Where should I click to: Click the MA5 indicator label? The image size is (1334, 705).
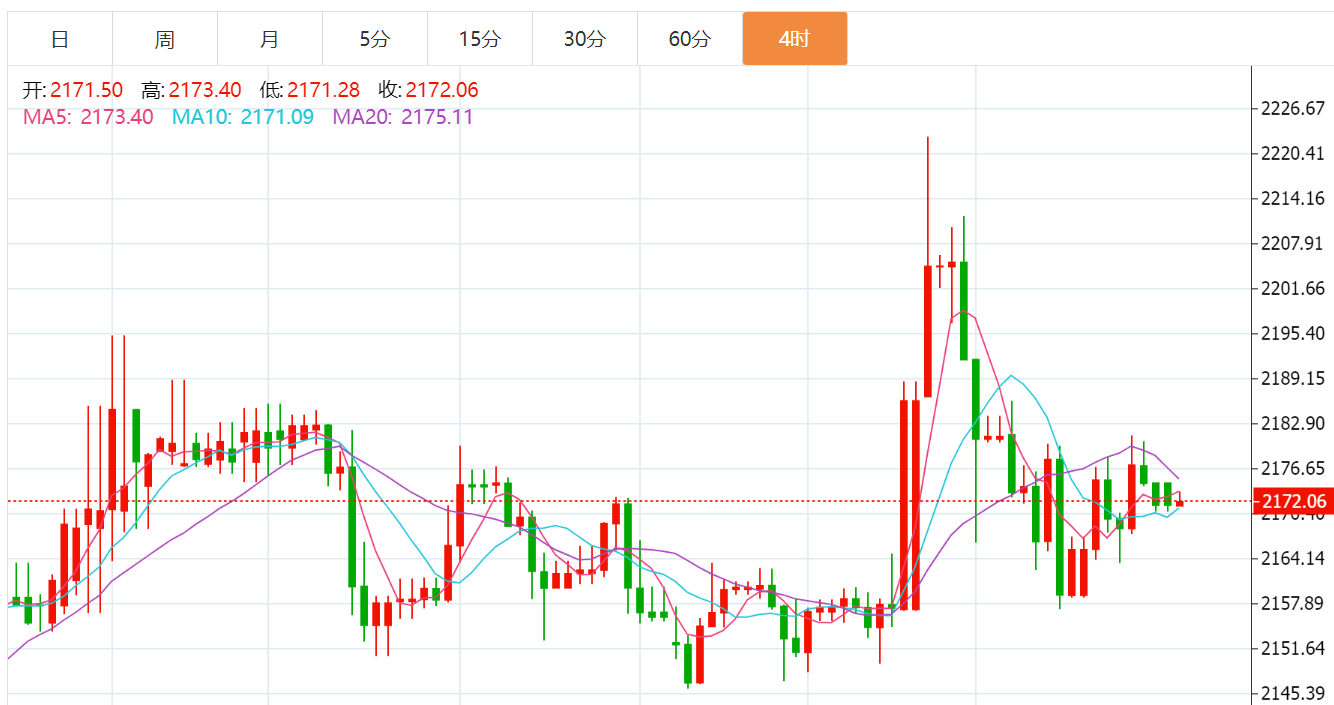[88, 117]
